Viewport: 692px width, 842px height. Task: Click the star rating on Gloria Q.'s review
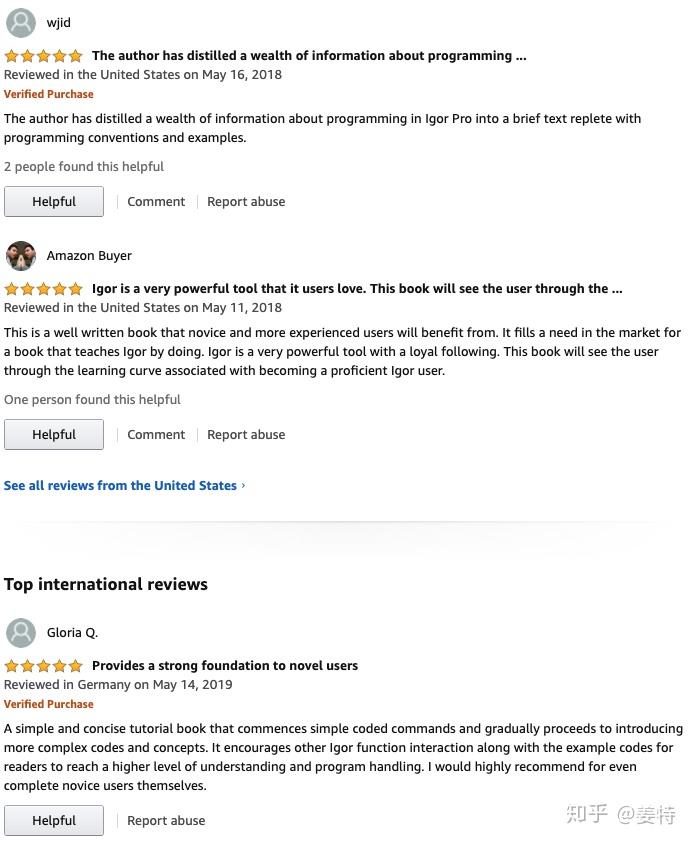point(44,666)
